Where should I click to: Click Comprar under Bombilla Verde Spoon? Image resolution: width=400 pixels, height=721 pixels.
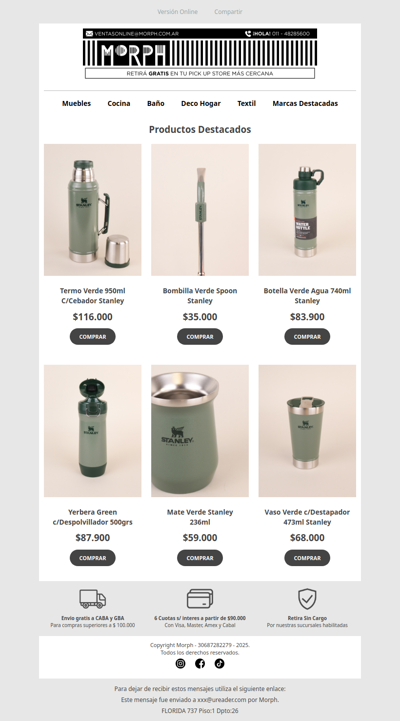coord(200,337)
